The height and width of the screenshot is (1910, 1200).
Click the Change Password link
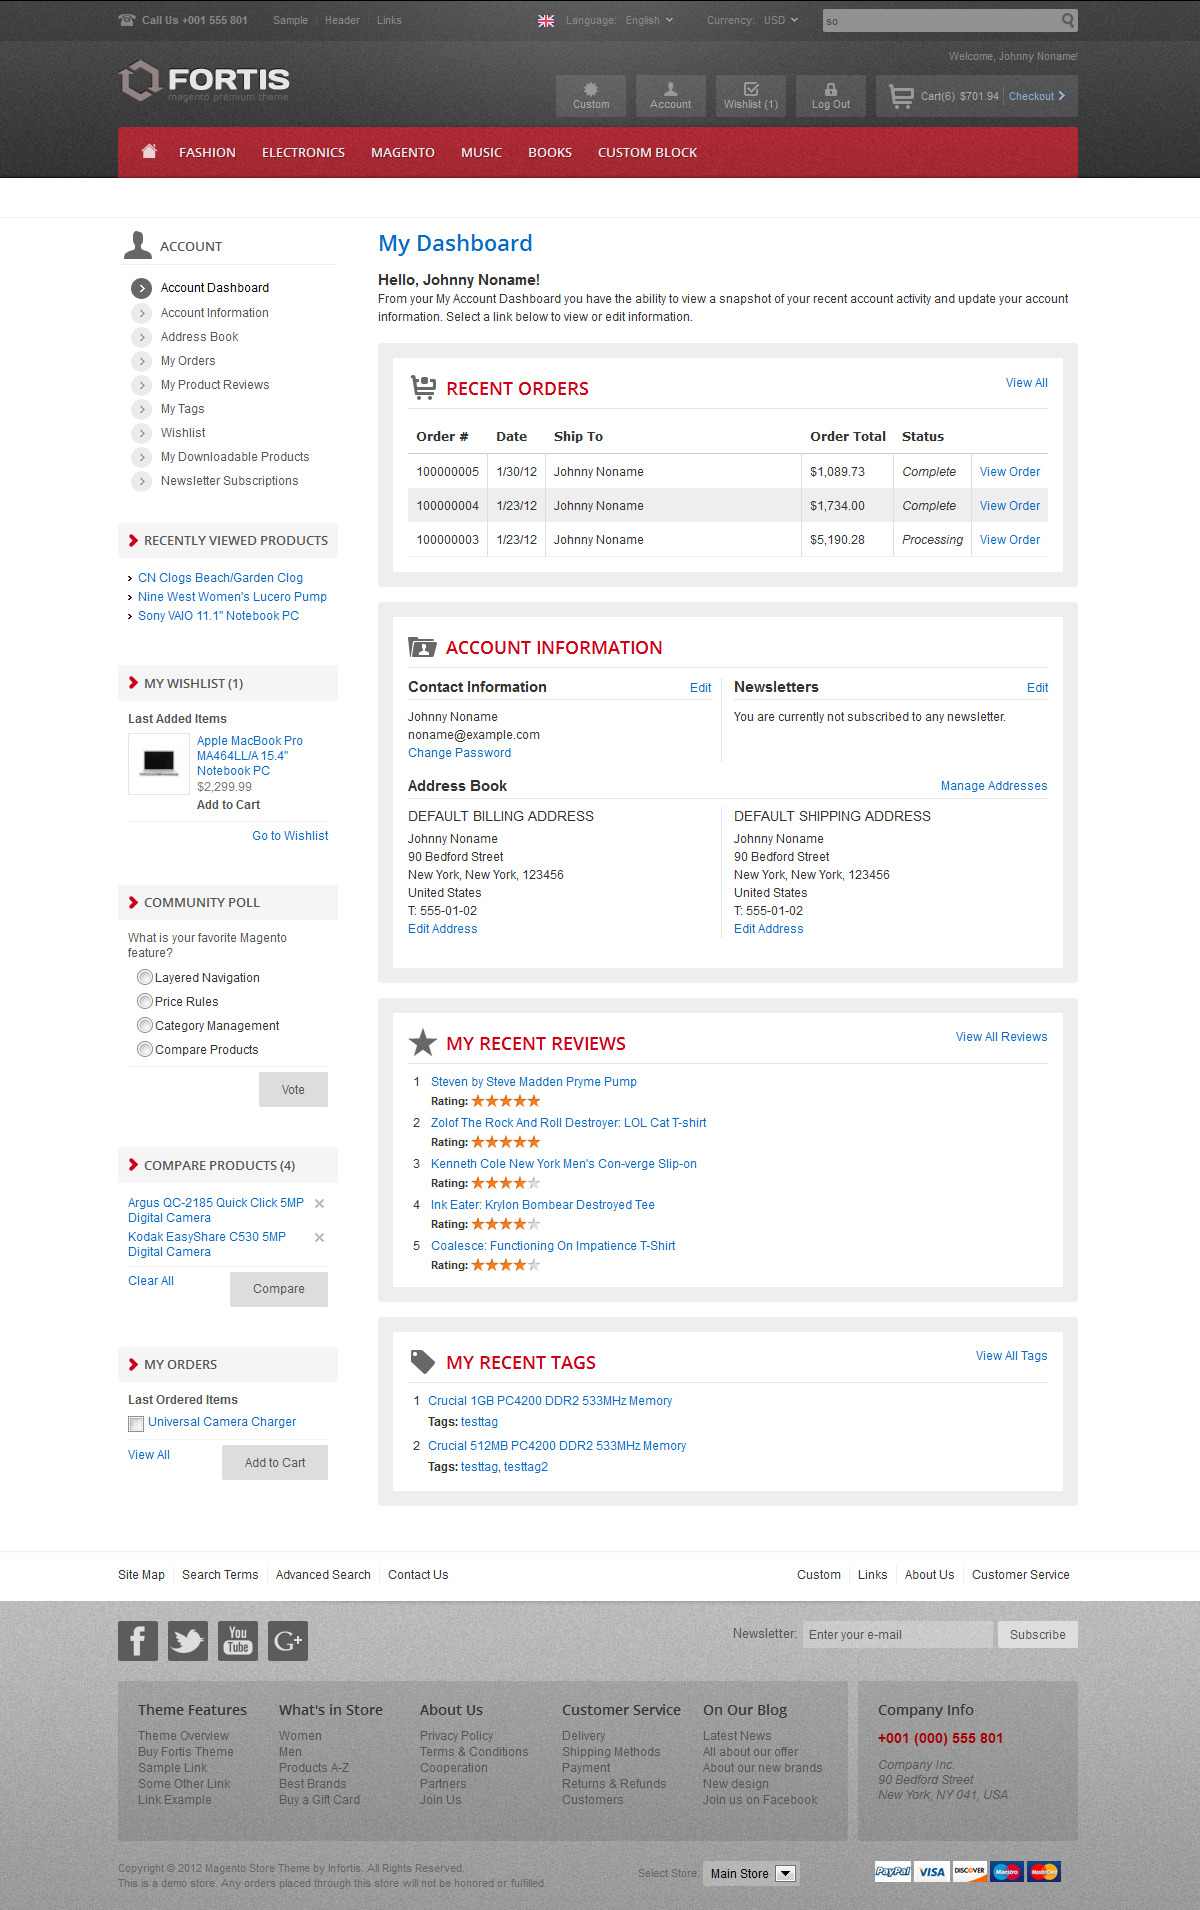point(459,753)
